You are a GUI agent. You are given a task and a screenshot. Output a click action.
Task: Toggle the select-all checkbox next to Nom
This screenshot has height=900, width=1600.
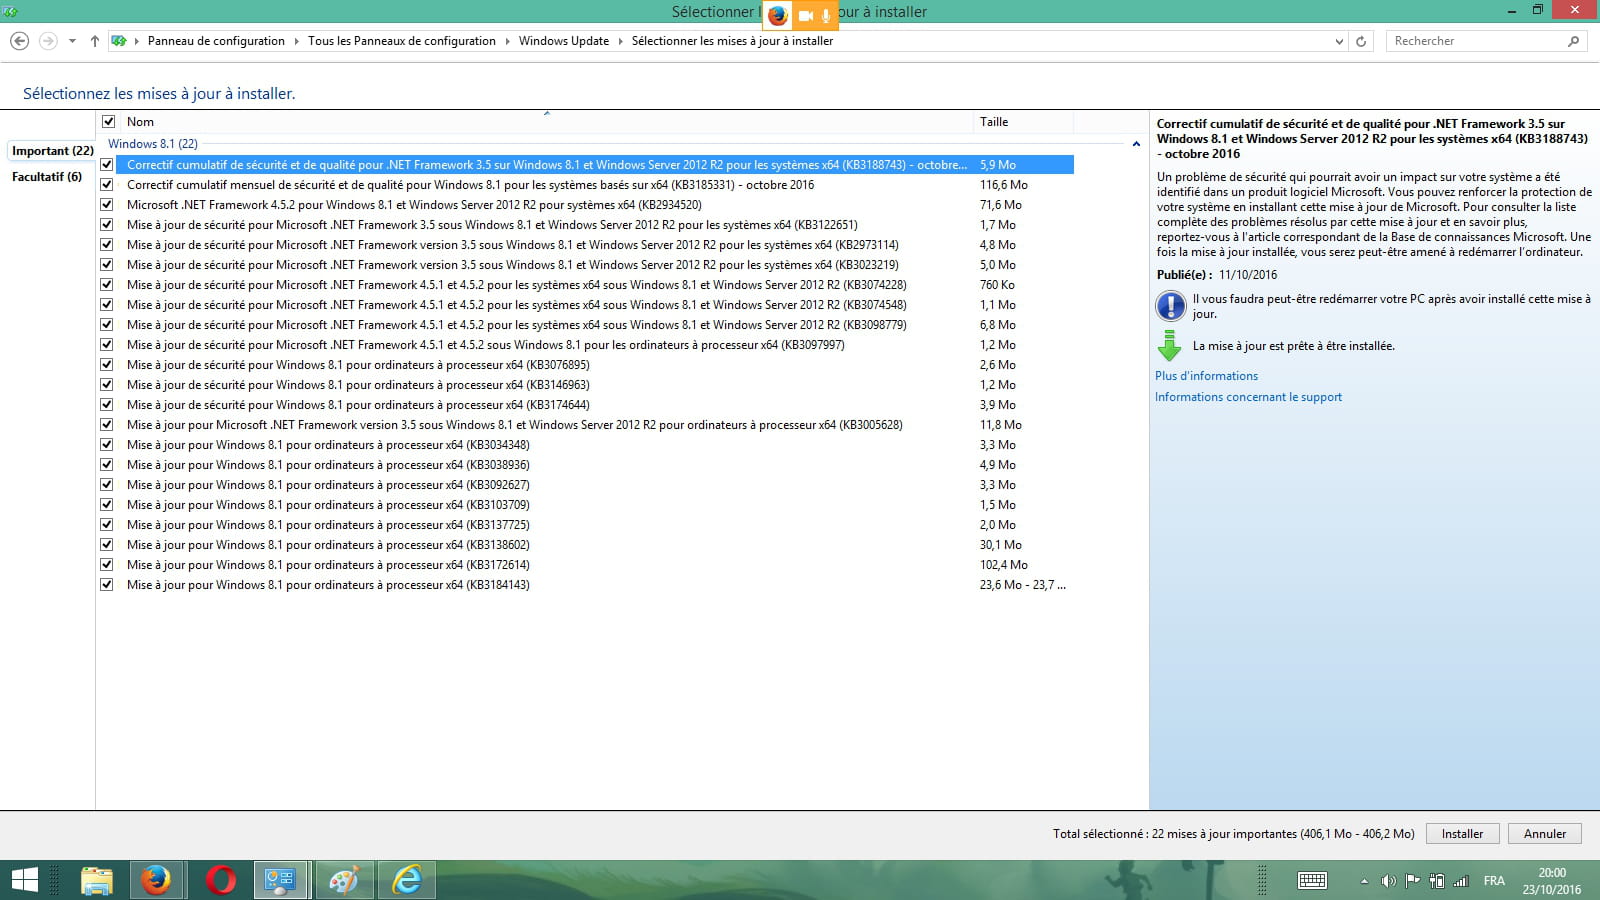108,122
